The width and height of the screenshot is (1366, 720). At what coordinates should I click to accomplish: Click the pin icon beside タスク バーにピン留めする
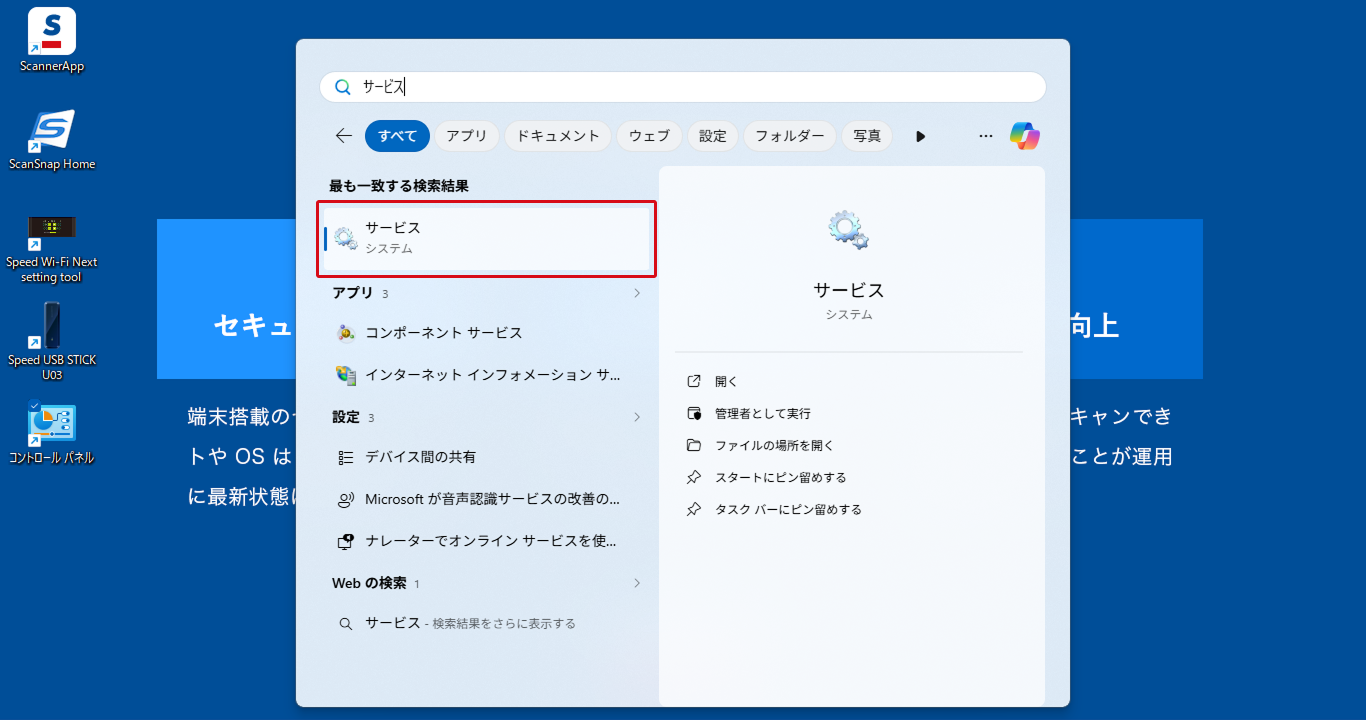pos(694,509)
